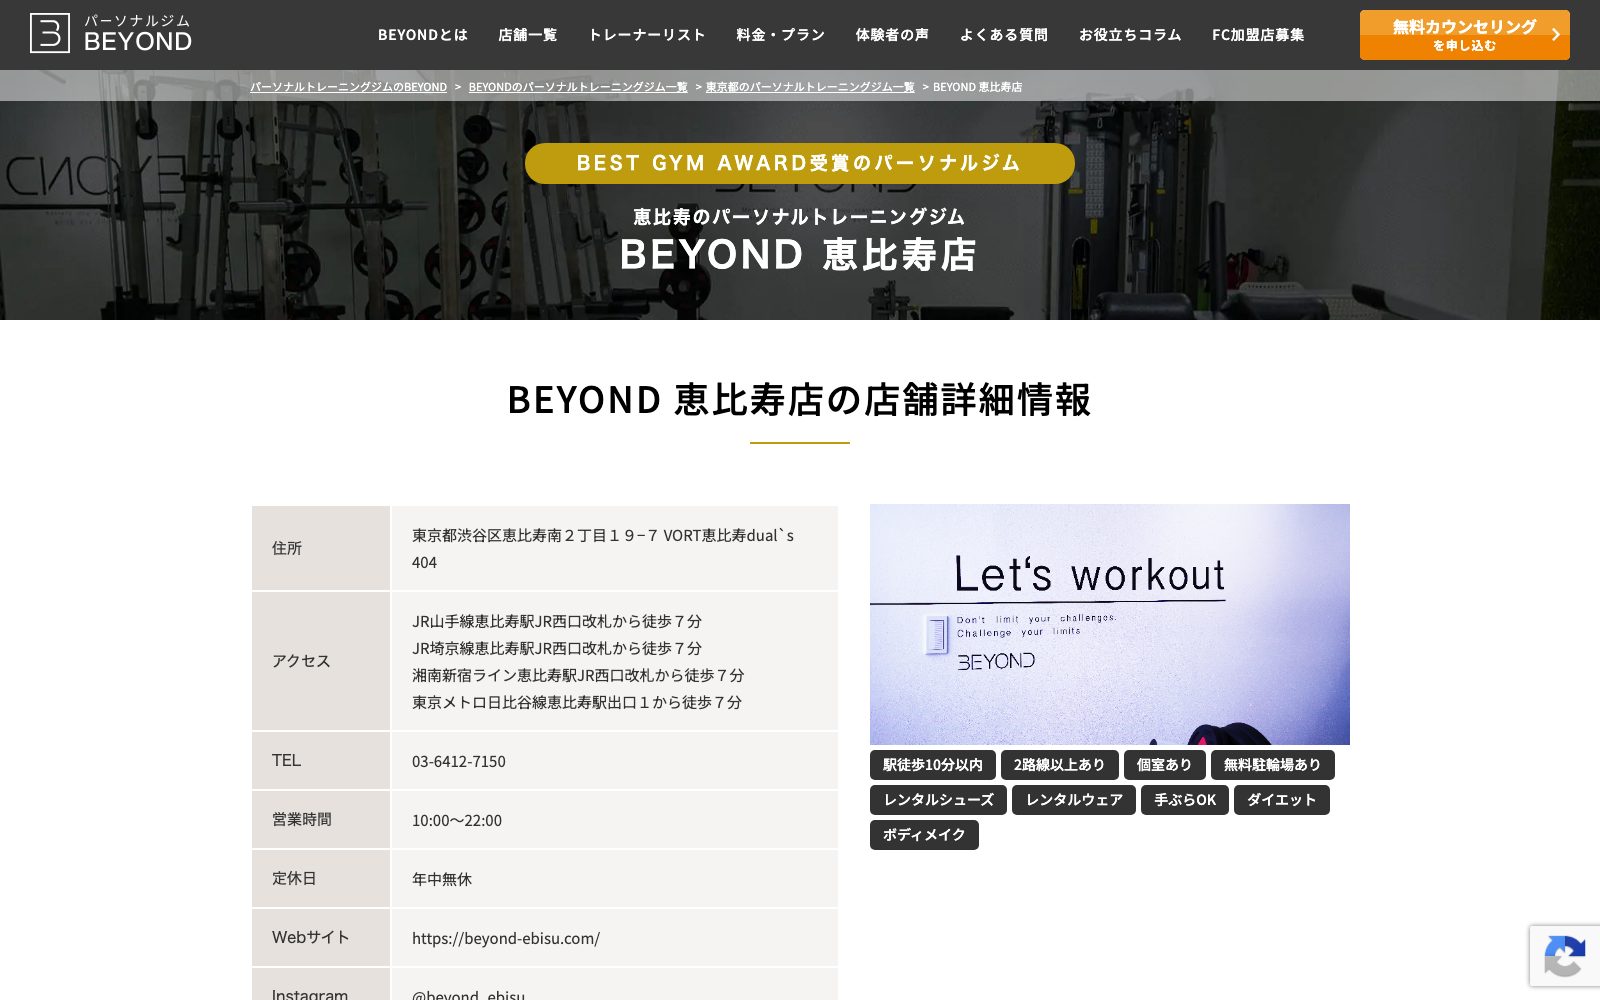Select the レンタルシューズ tag
1600x1000 pixels.
(x=938, y=800)
